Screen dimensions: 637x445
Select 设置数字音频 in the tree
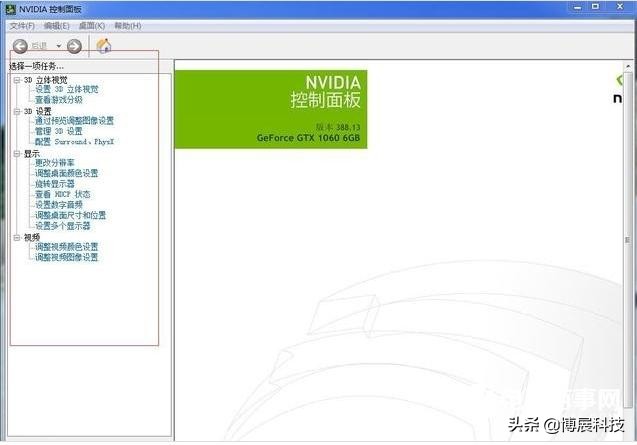pyautogui.click(x=59, y=205)
